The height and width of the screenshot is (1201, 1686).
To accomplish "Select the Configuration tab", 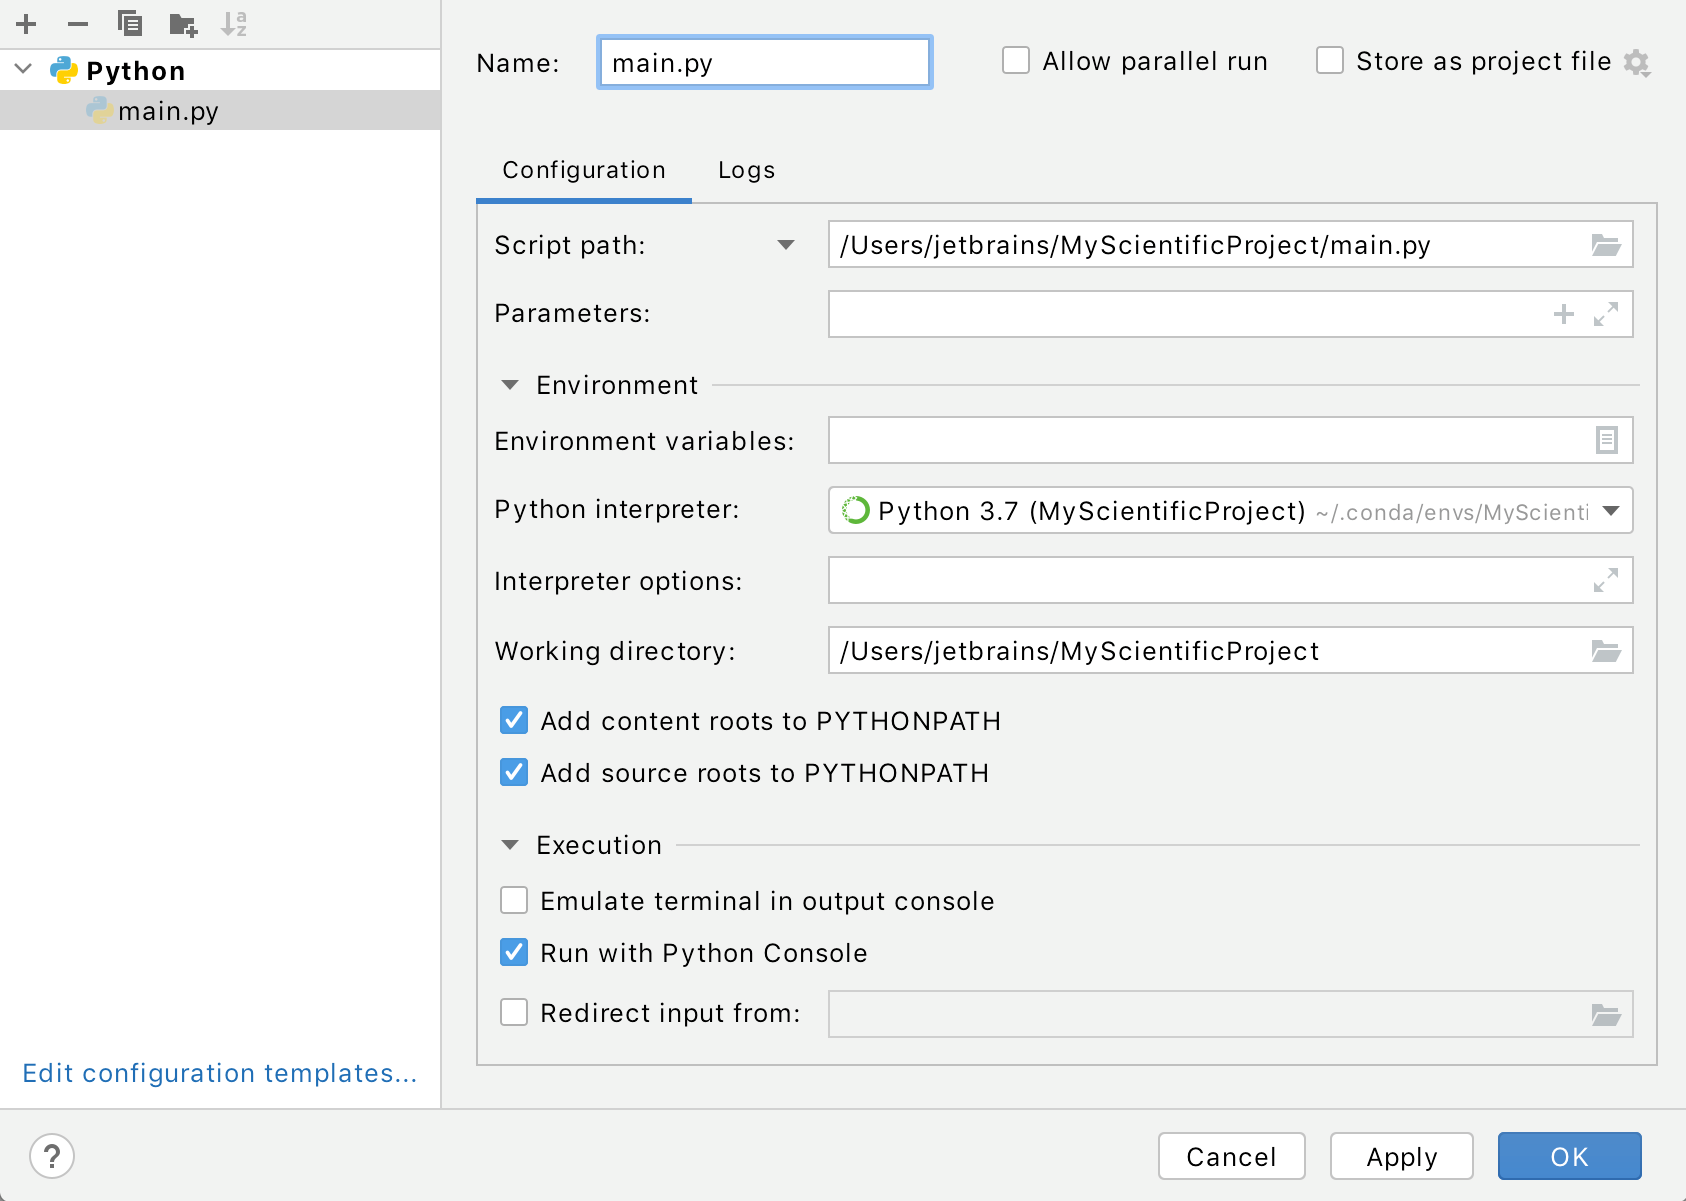I will click(x=583, y=170).
